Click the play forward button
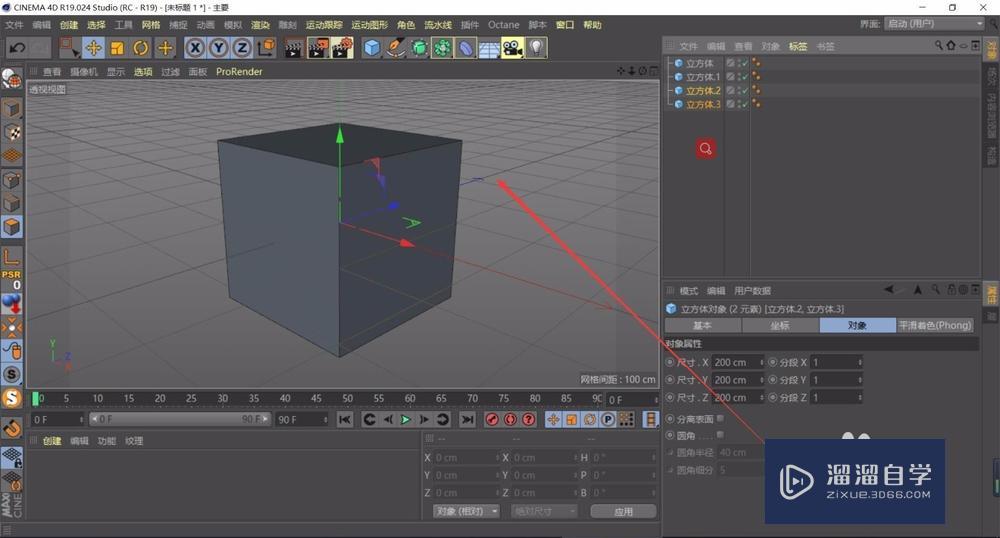This screenshot has height=538, width=1000. (x=406, y=419)
